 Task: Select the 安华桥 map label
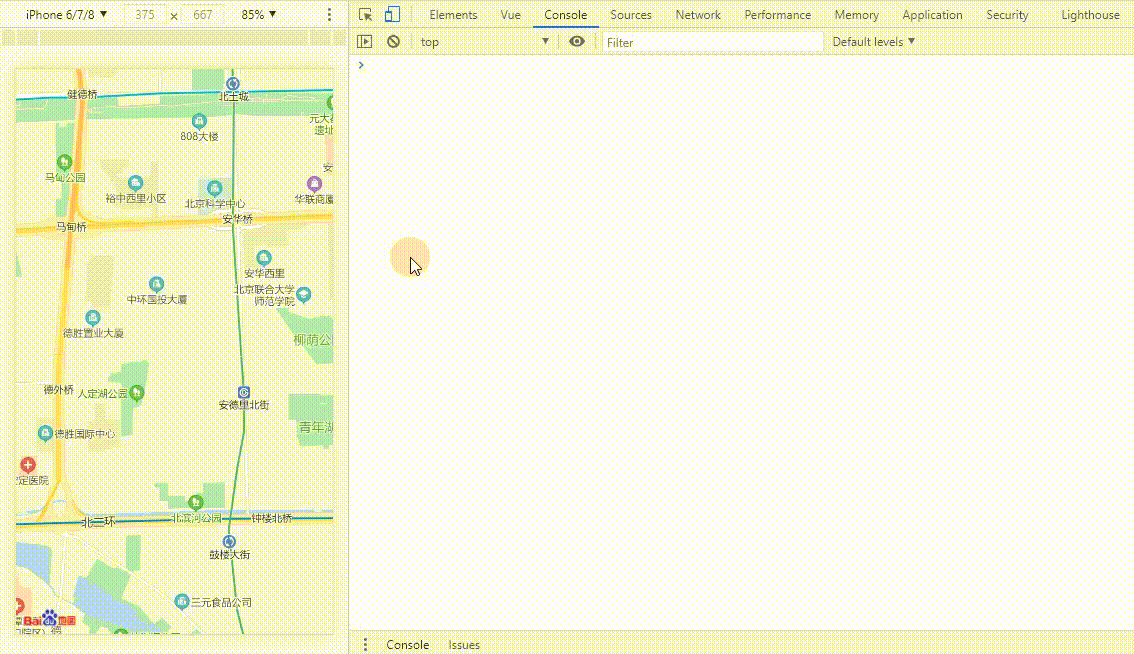click(238, 219)
